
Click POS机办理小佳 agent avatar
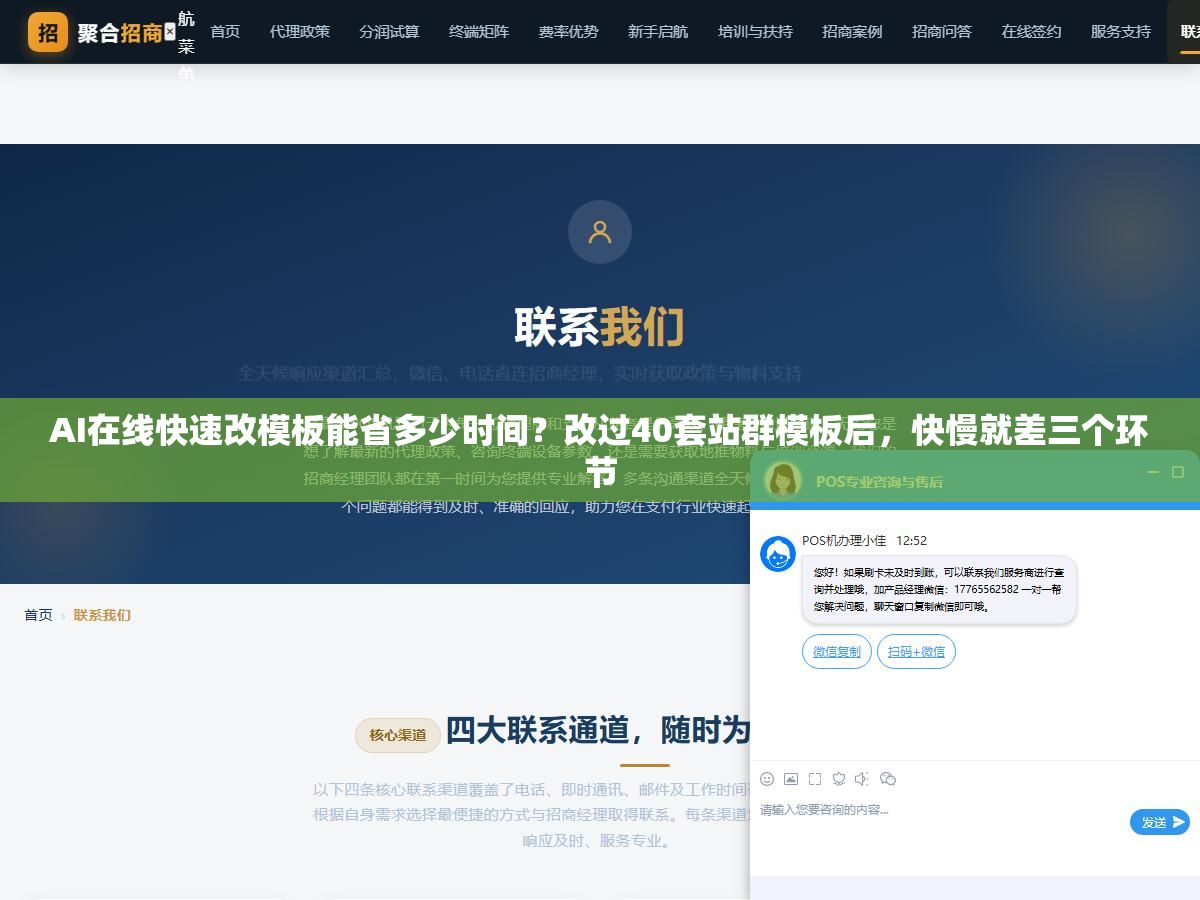tap(778, 554)
